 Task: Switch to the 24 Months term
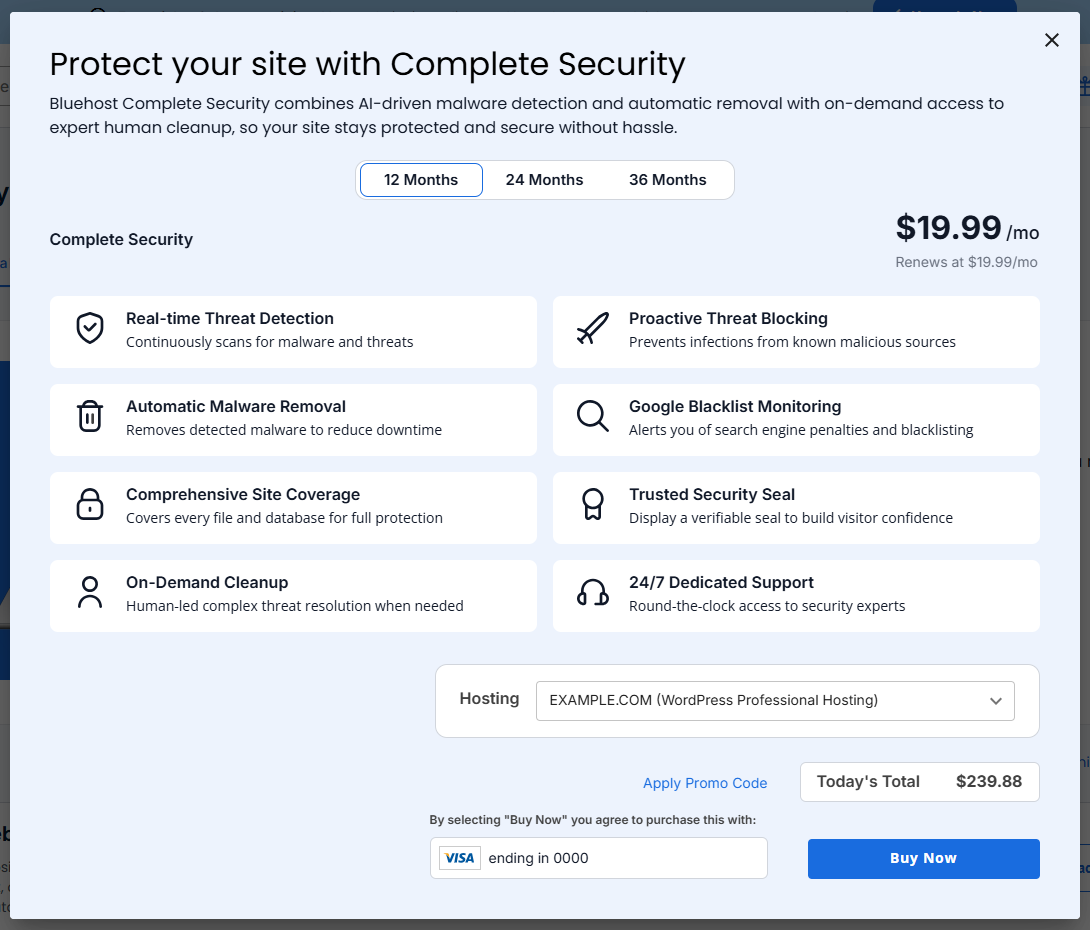pos(544,180)
